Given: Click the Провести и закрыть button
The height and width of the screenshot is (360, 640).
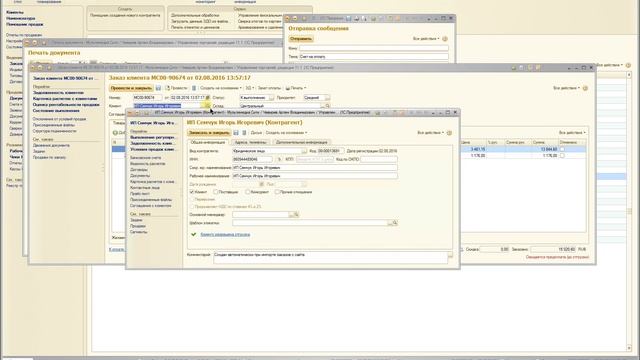Looking at the screenshot, I should 131,88.
